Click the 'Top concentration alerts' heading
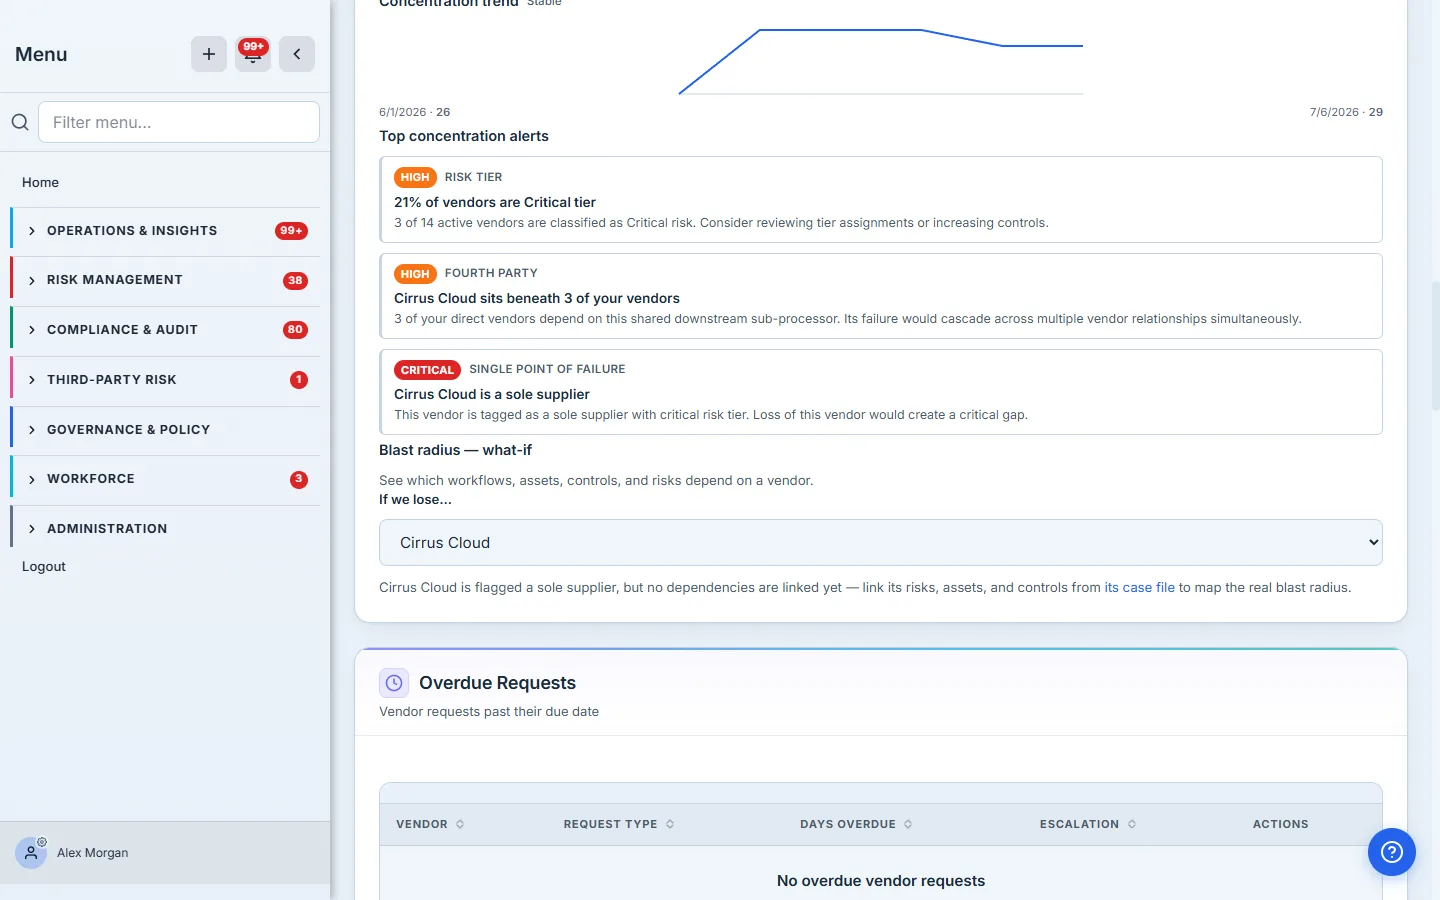Image resolution: width=1440 pixels, height=900 pixels. coord(464,136)
